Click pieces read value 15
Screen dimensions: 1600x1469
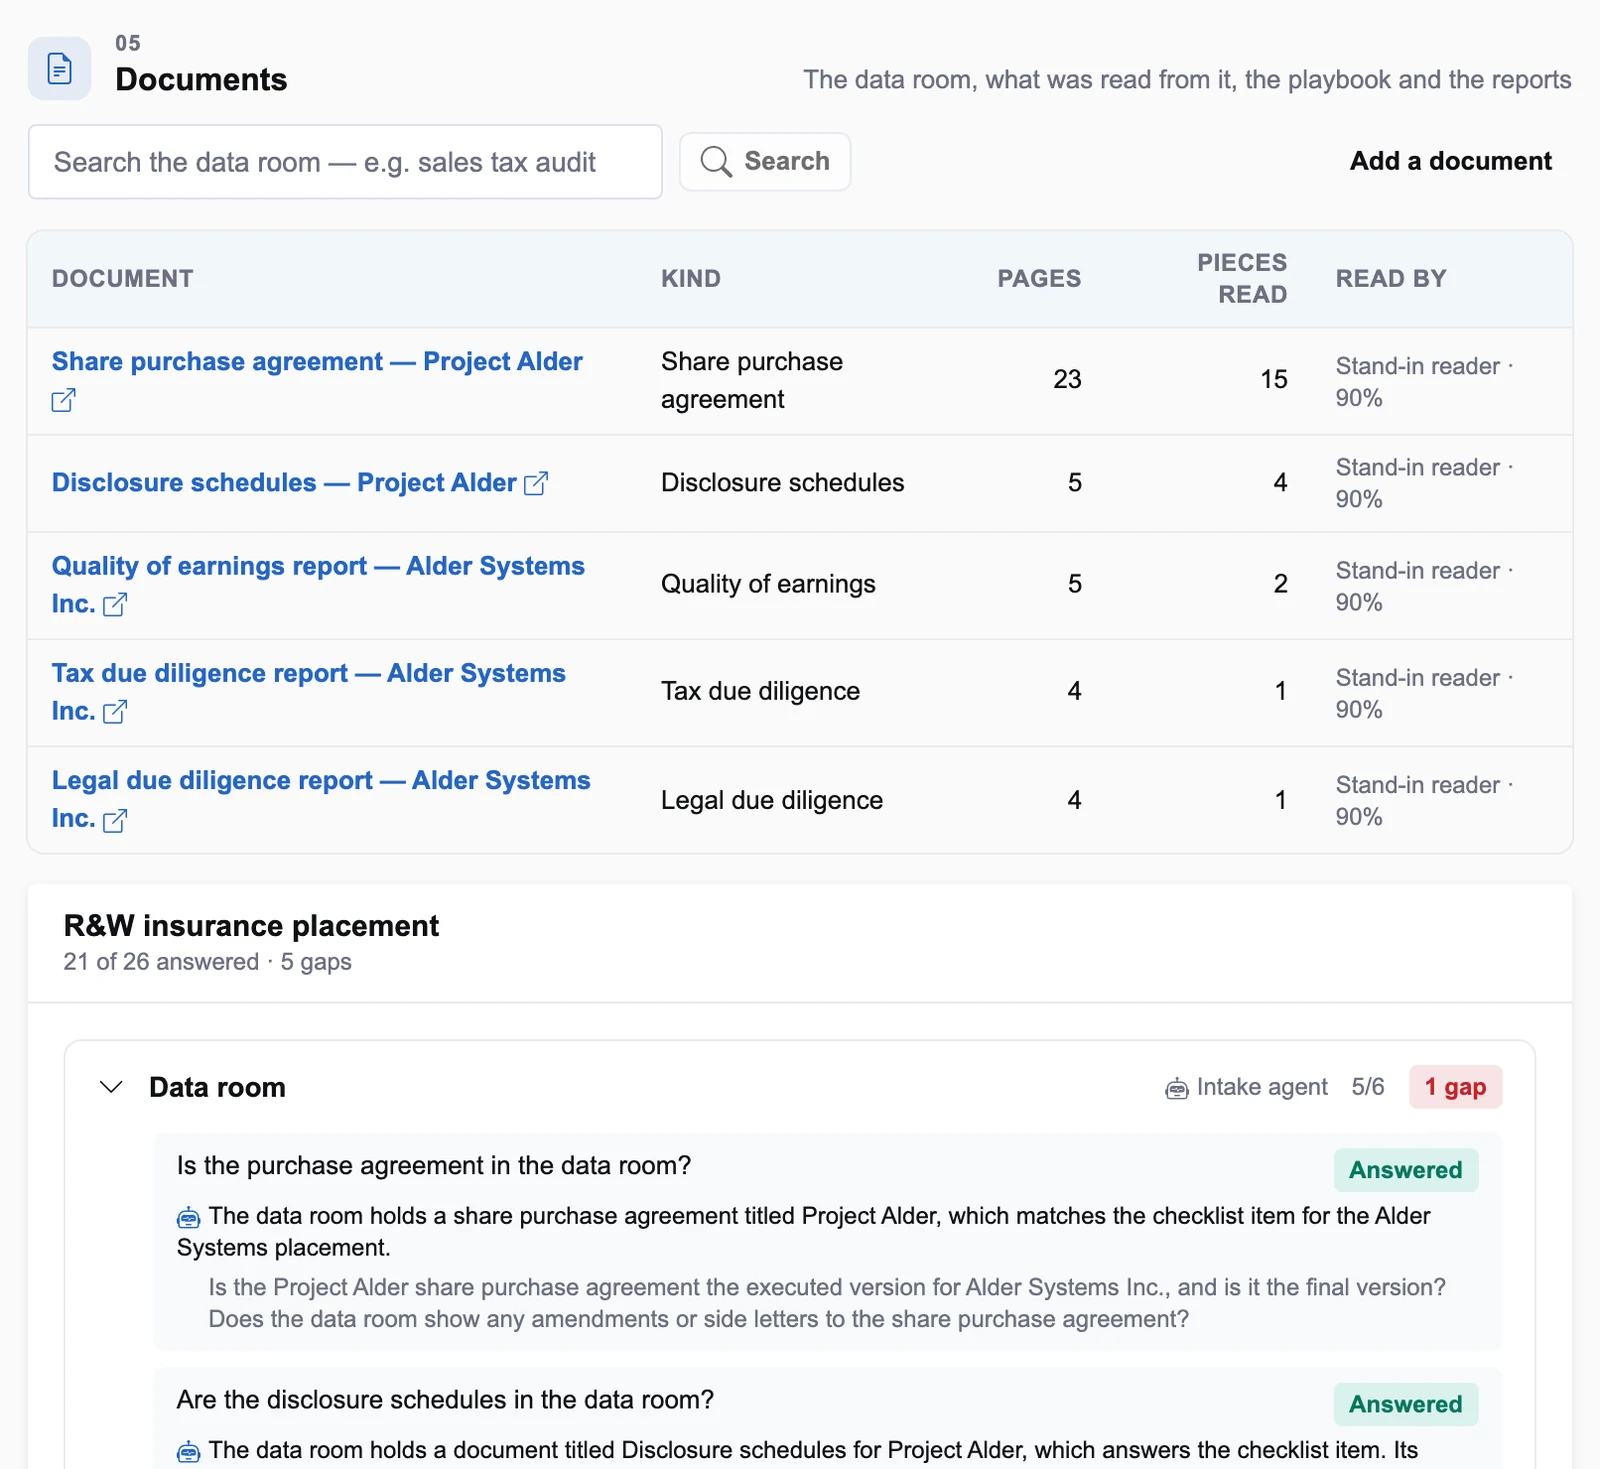pos(1273,379)
